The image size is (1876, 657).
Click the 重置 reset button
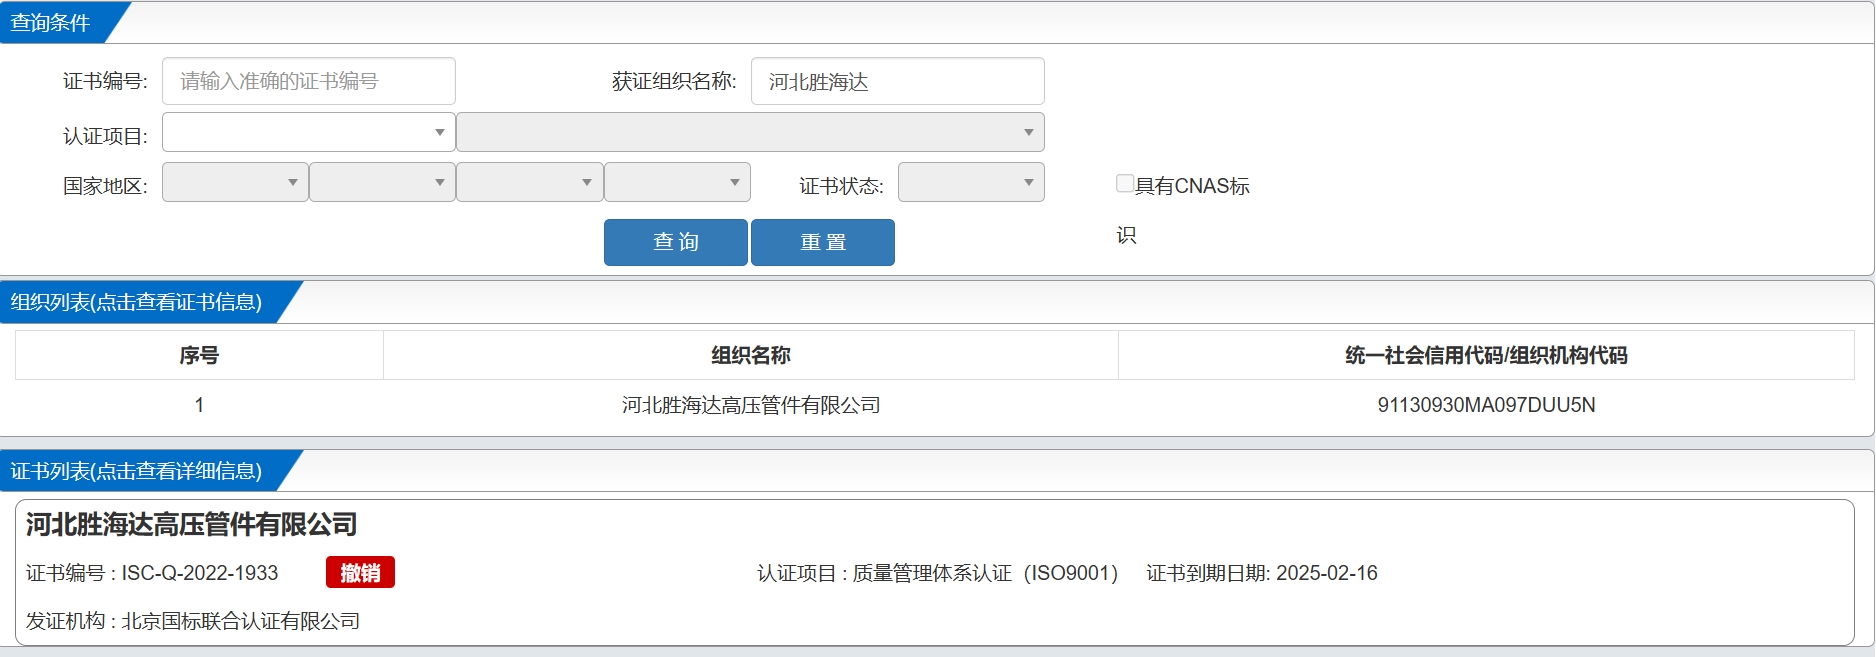(x=823, y=242)
